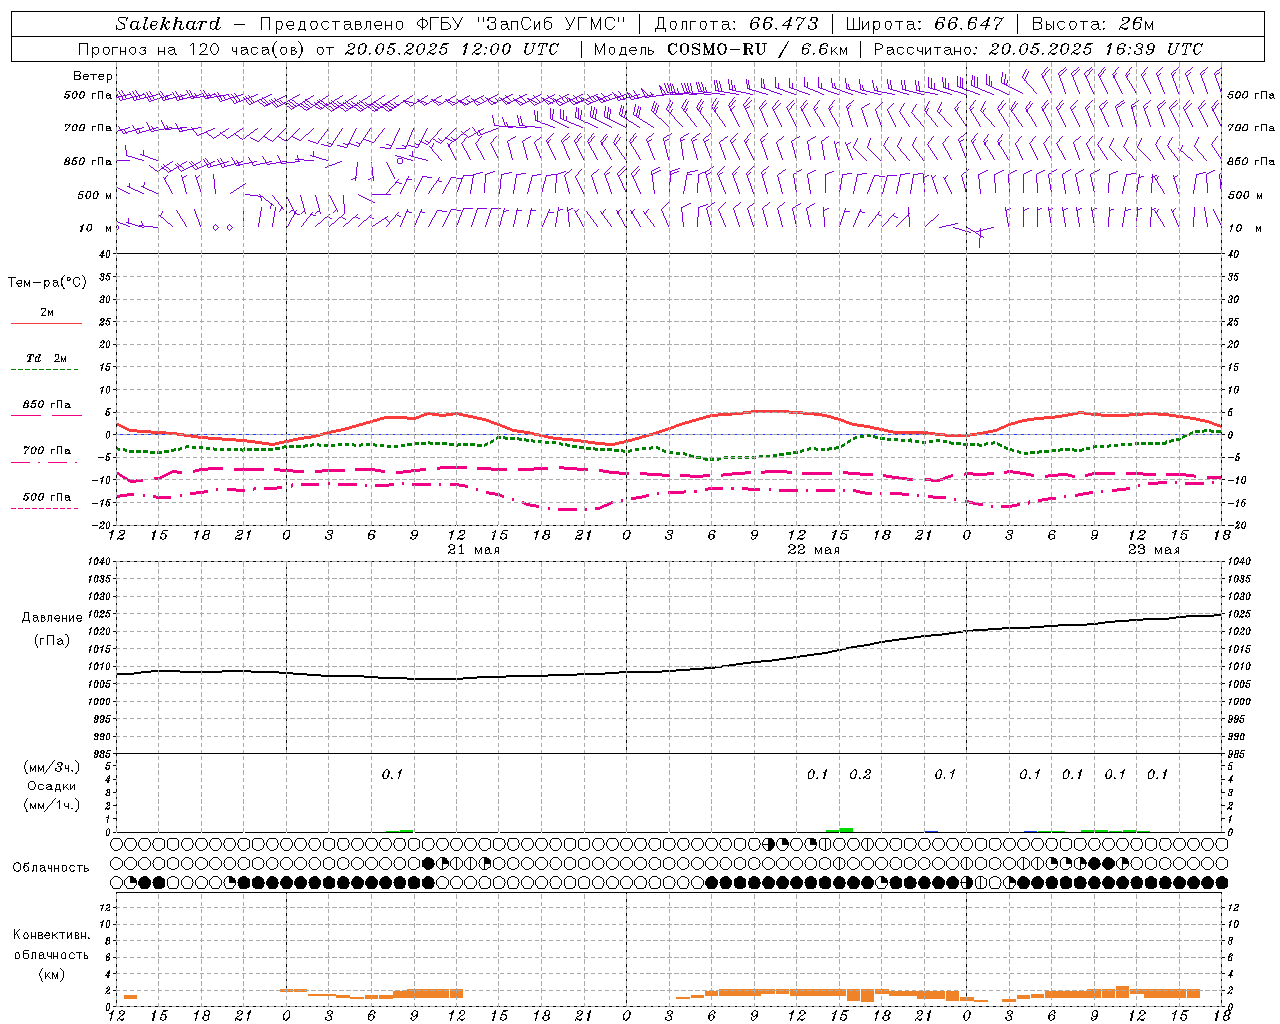Click the Облачность cloud cover label
1280x1024 pixels.
pyautogui.click(x=51, y=867)
